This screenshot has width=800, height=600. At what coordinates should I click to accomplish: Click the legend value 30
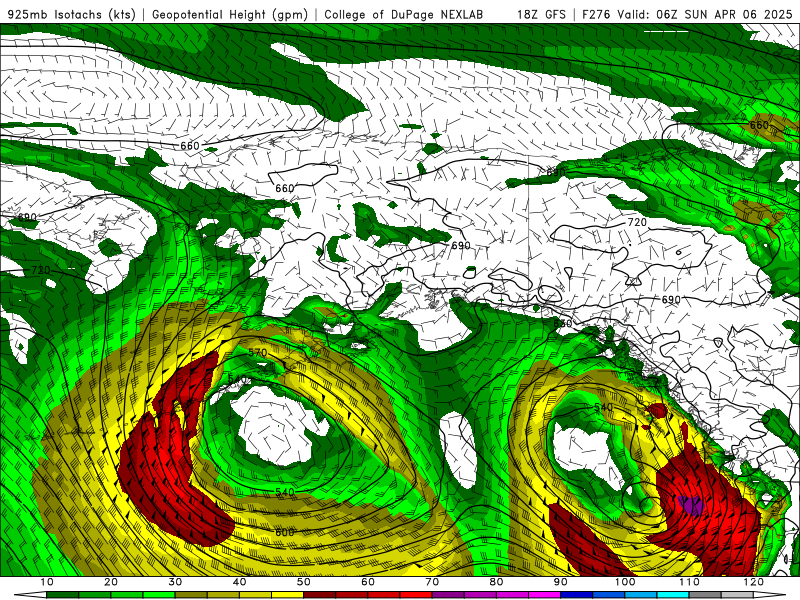[x=175, y=582]
